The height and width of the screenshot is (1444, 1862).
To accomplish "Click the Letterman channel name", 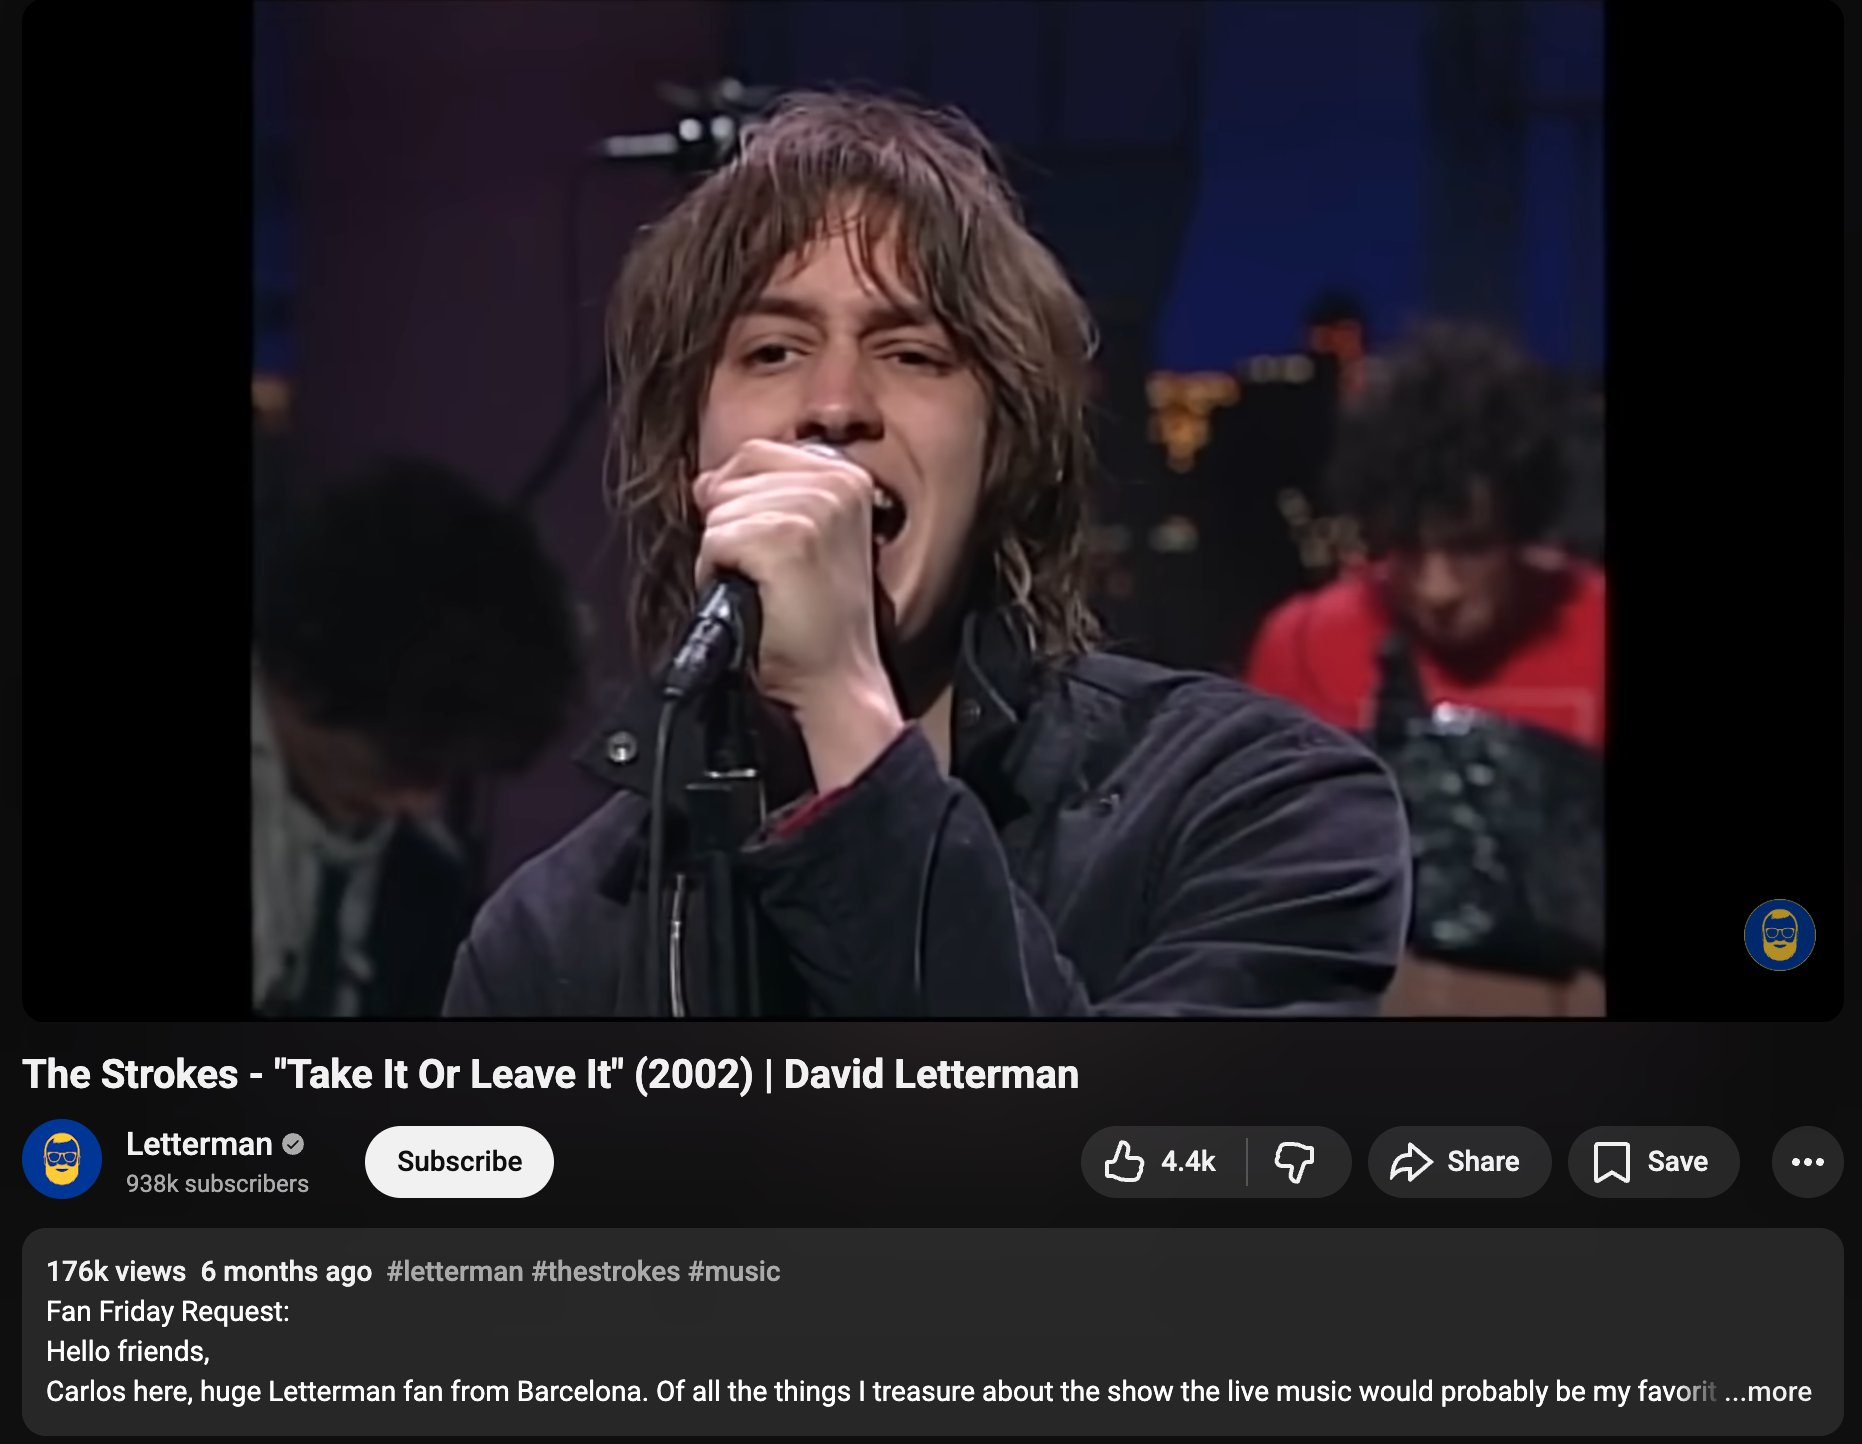I will click(x=199, y=1144).
